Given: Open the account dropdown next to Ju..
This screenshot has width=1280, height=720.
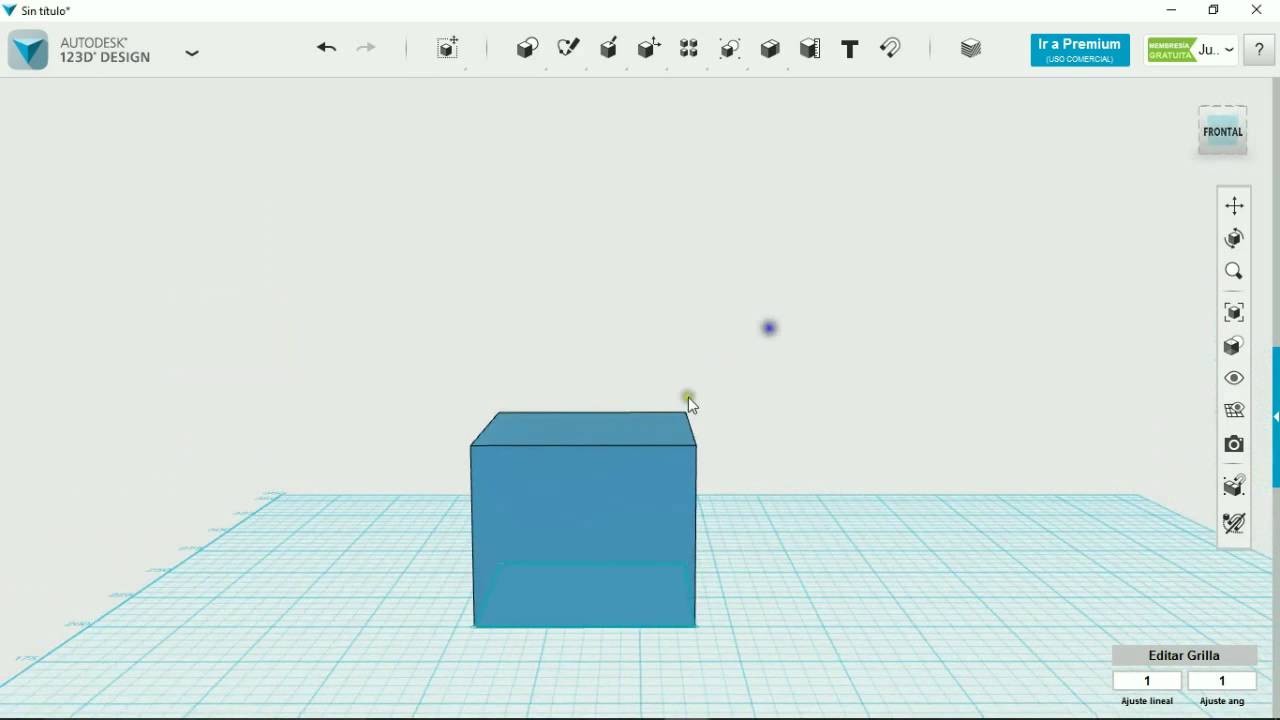Looking at the screenshot, I should [x=1230, y=49].
